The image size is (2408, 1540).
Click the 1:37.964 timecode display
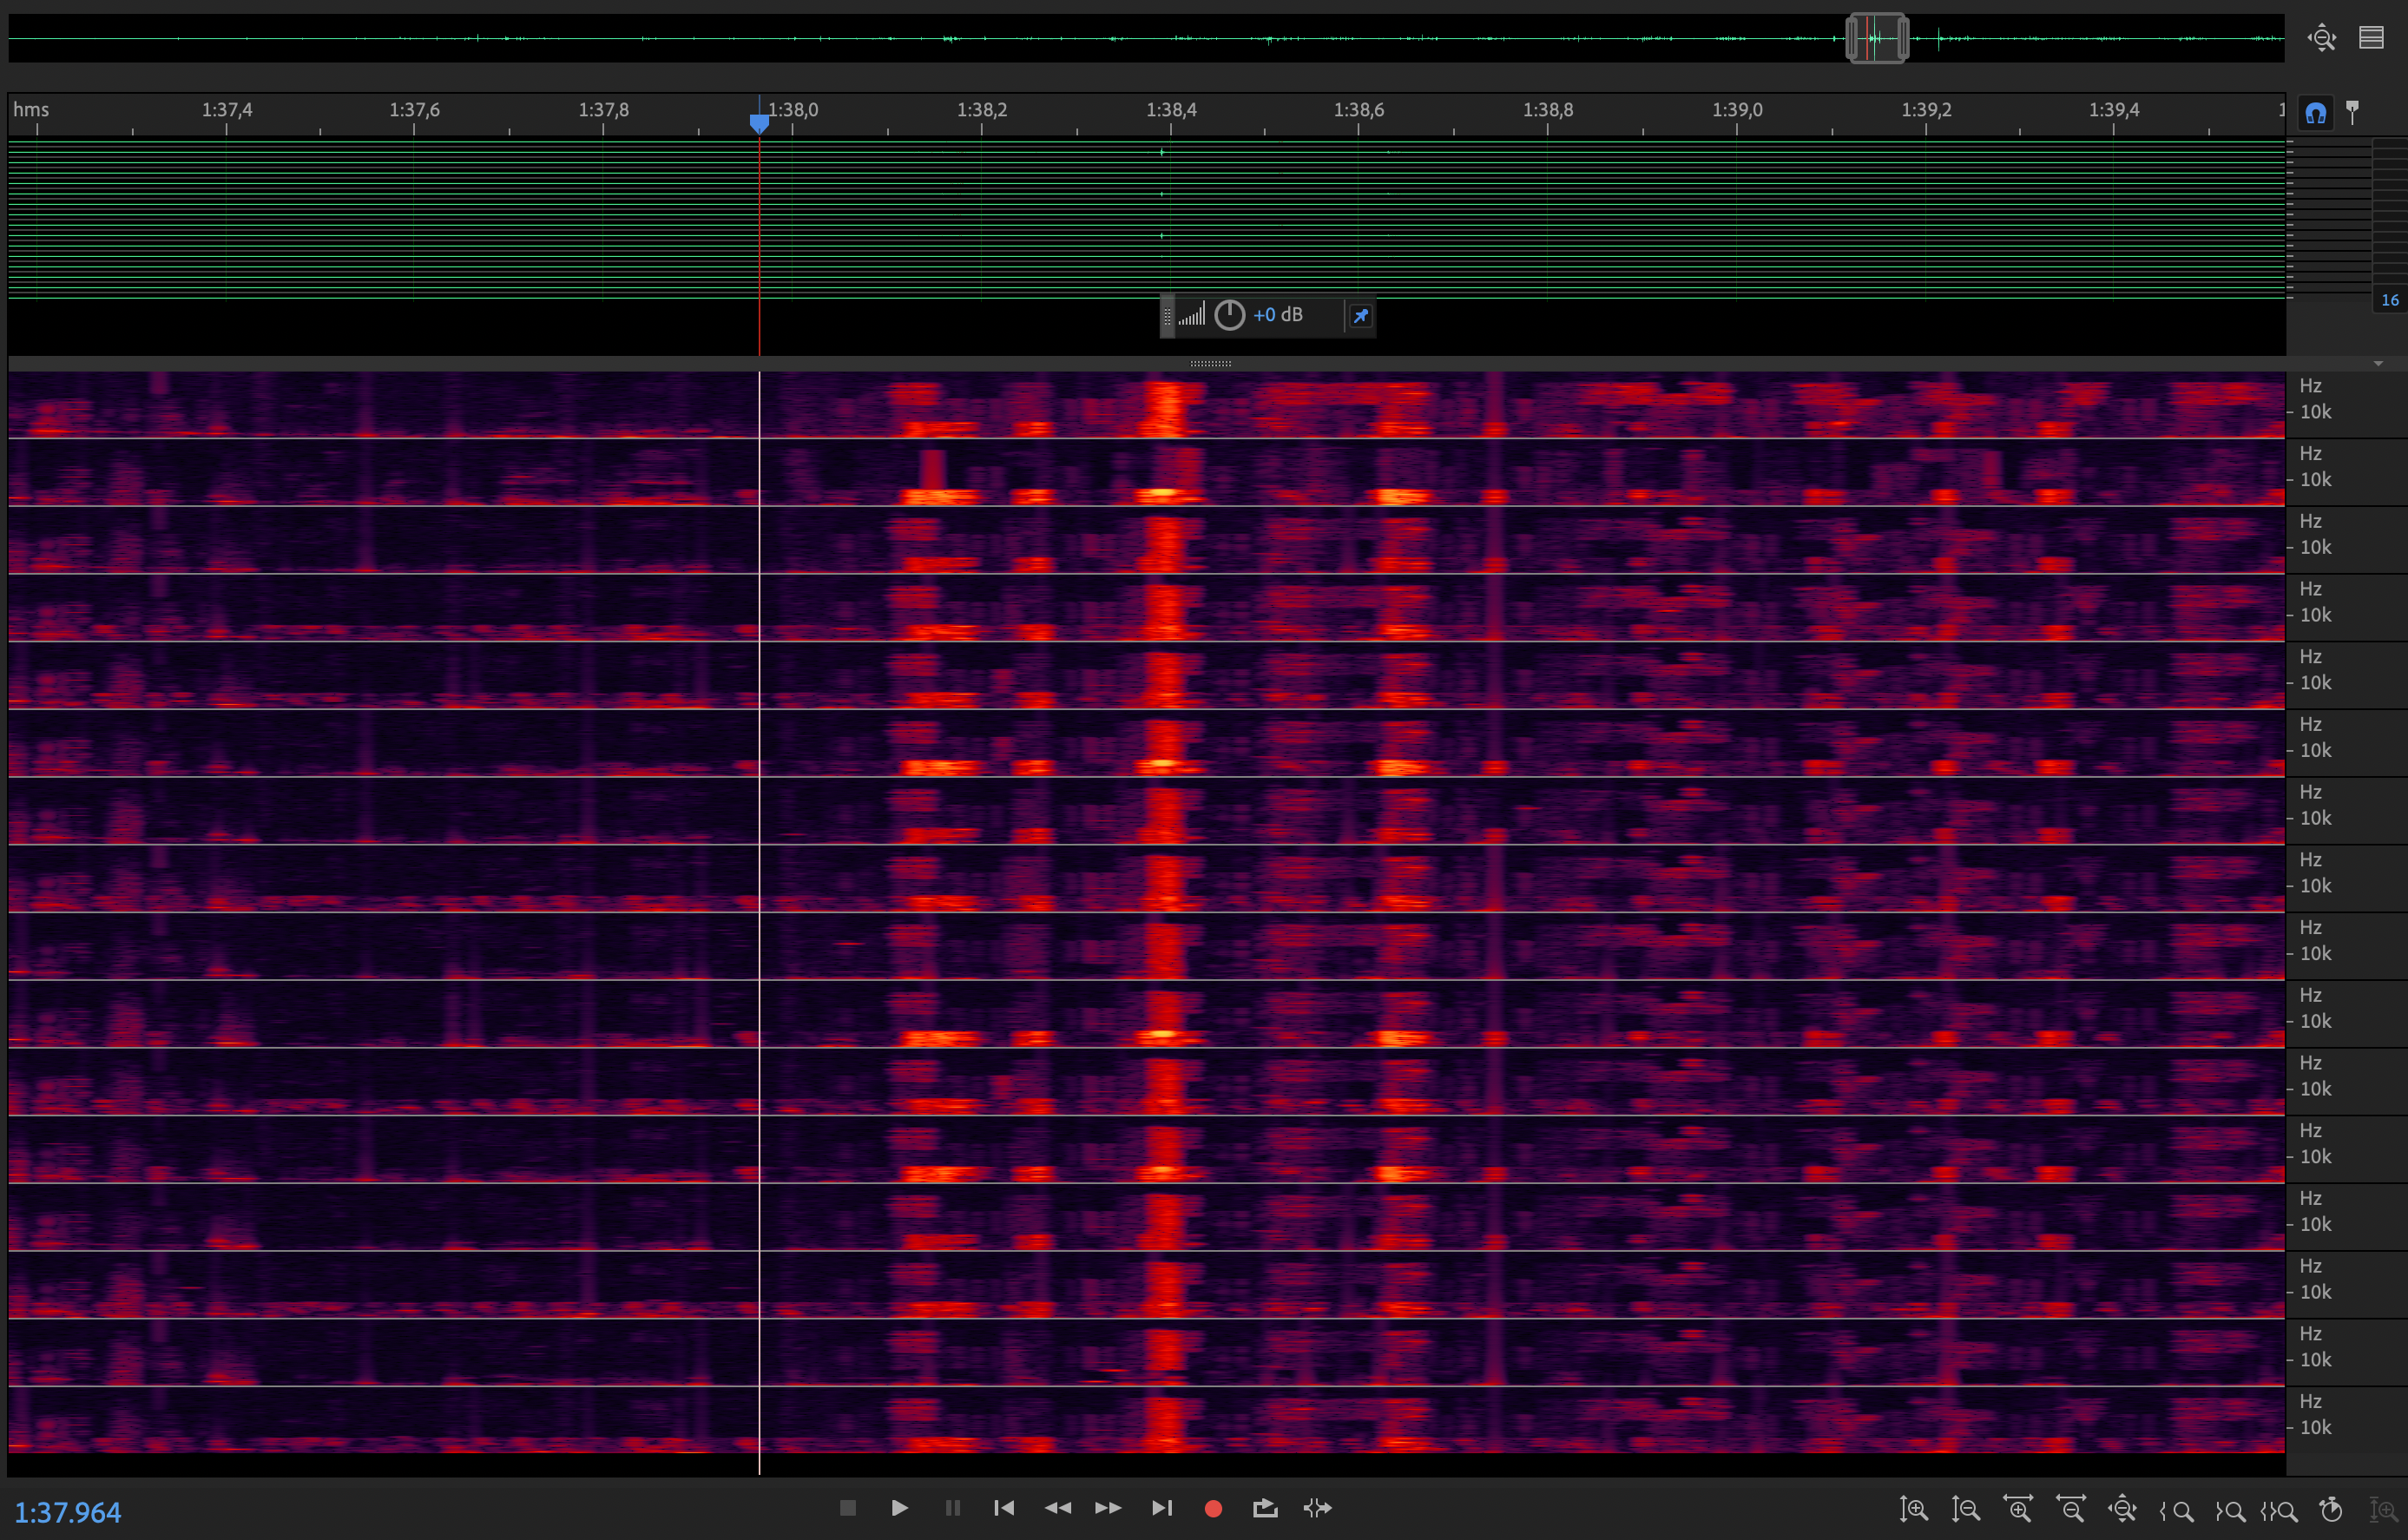[x=68, y=1512]
